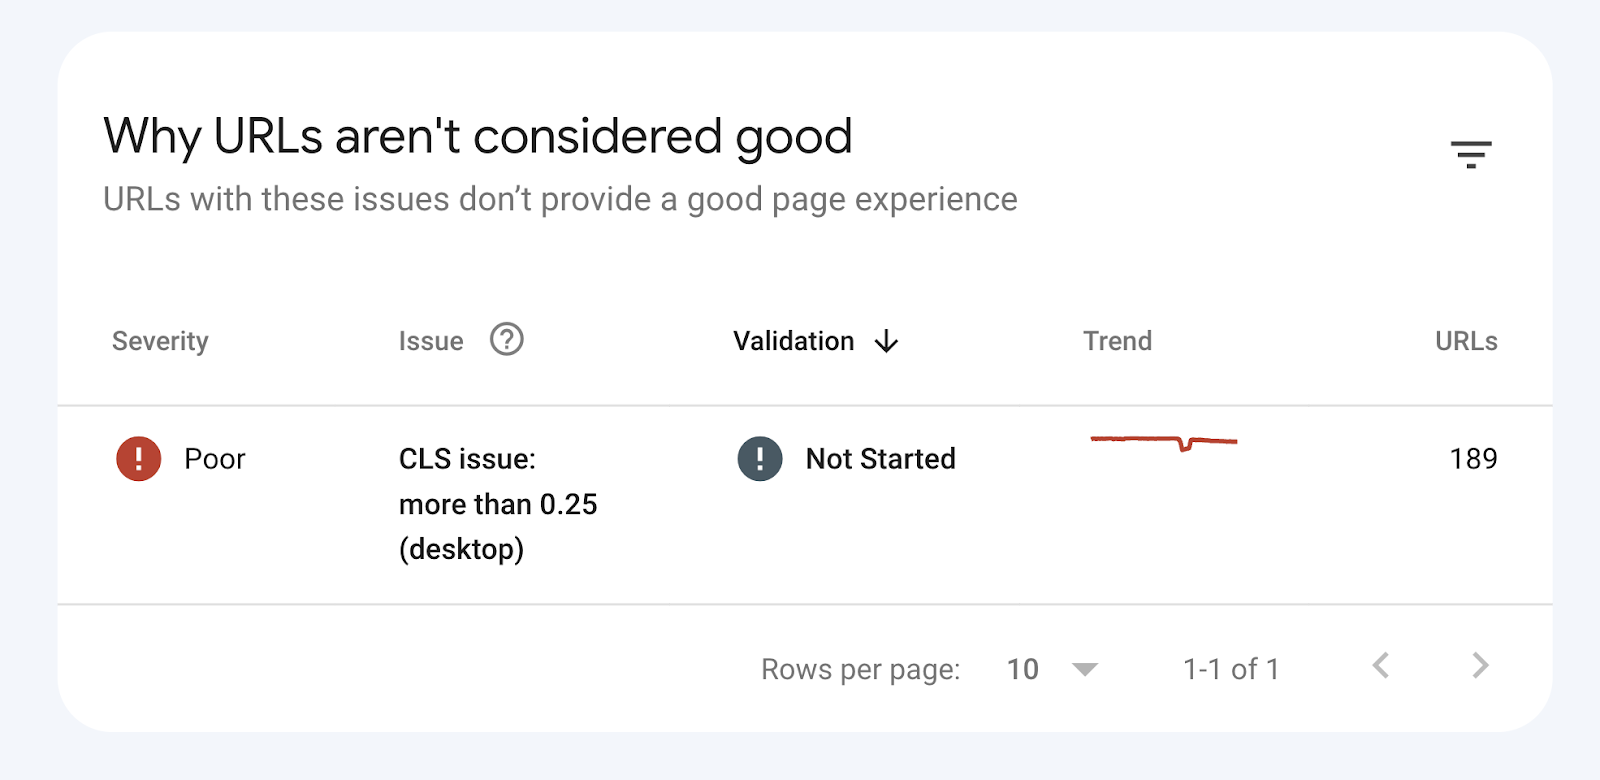Go to the next page of results

point(1481,666)
